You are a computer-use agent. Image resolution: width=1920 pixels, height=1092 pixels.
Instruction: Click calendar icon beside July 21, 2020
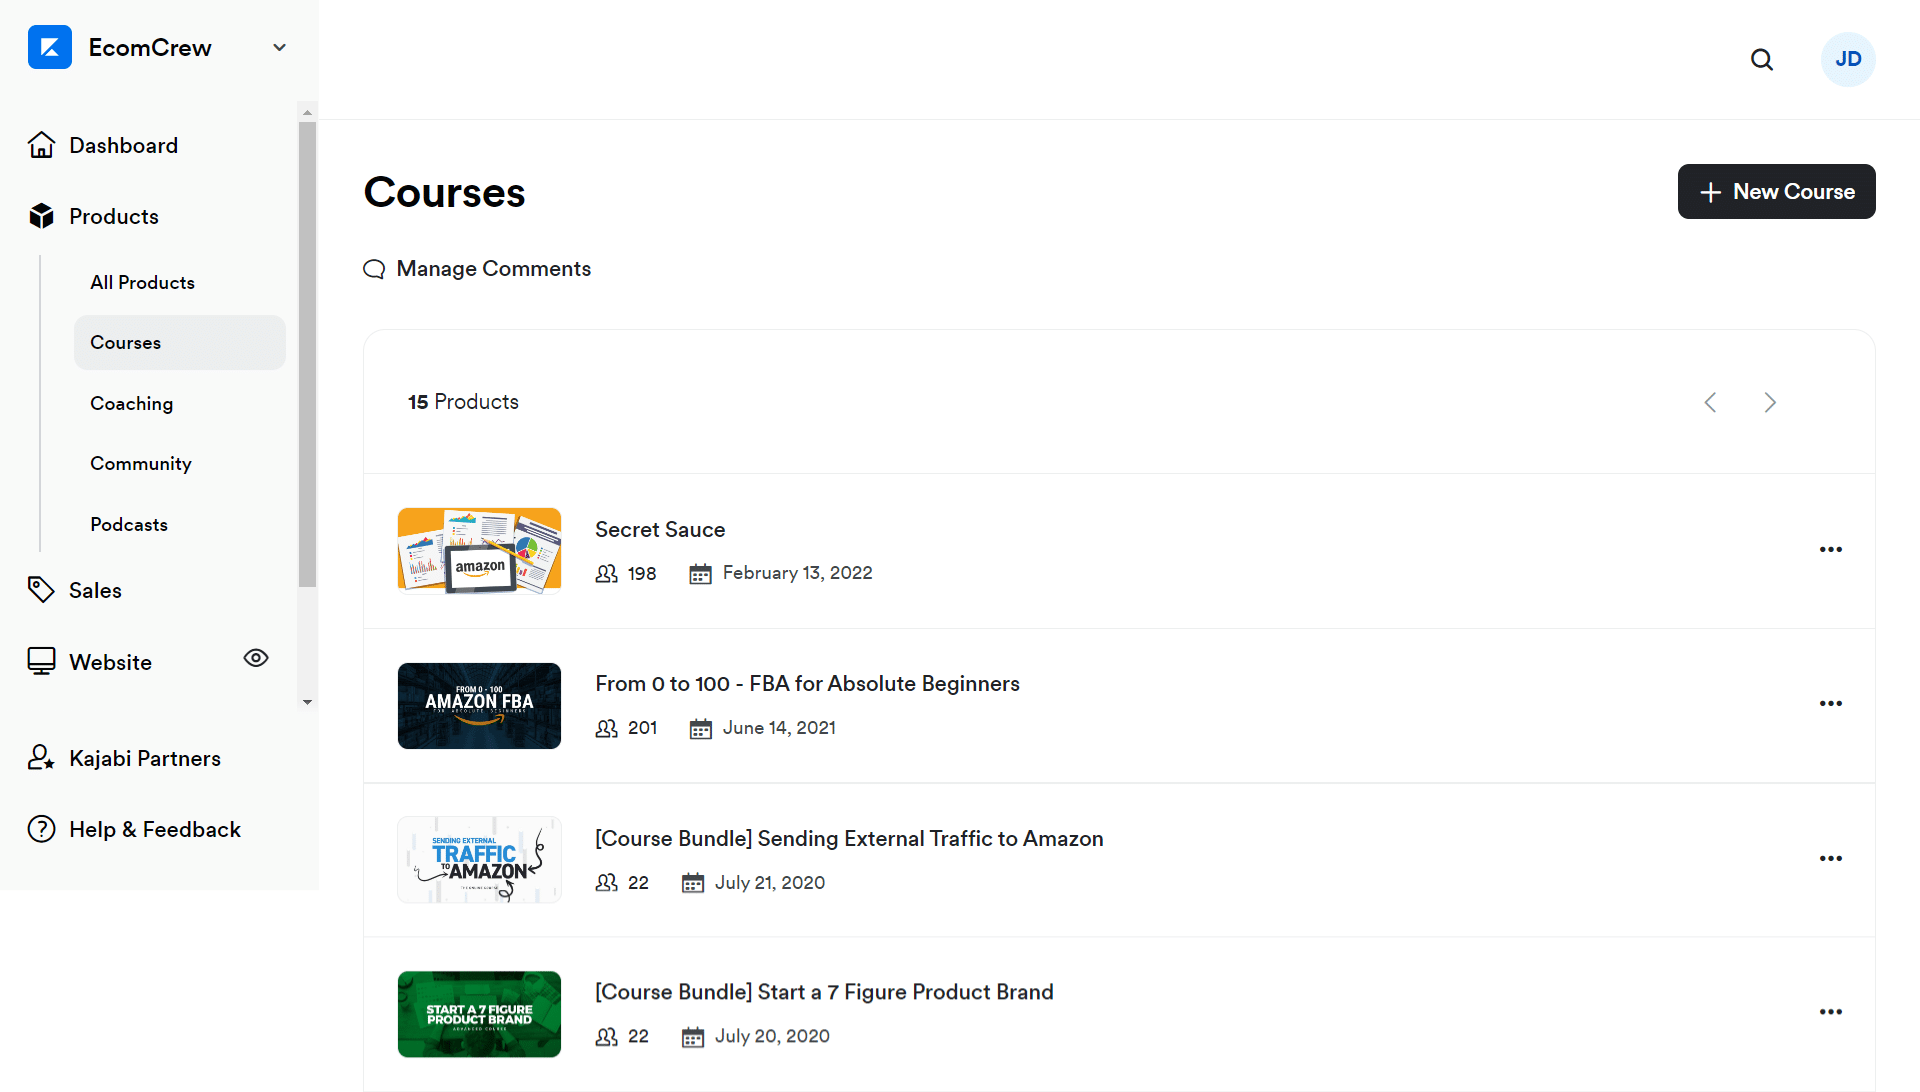(693, 883)
